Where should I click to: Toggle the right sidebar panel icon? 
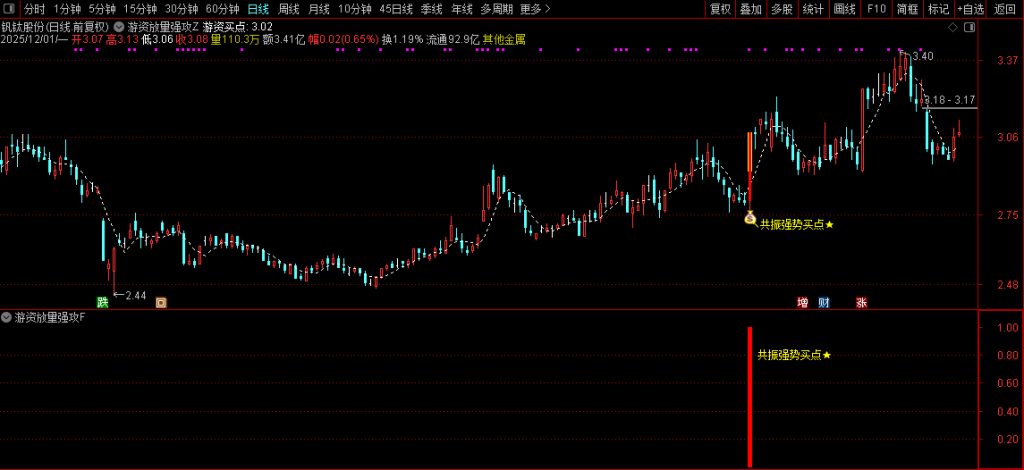point(969,27)
